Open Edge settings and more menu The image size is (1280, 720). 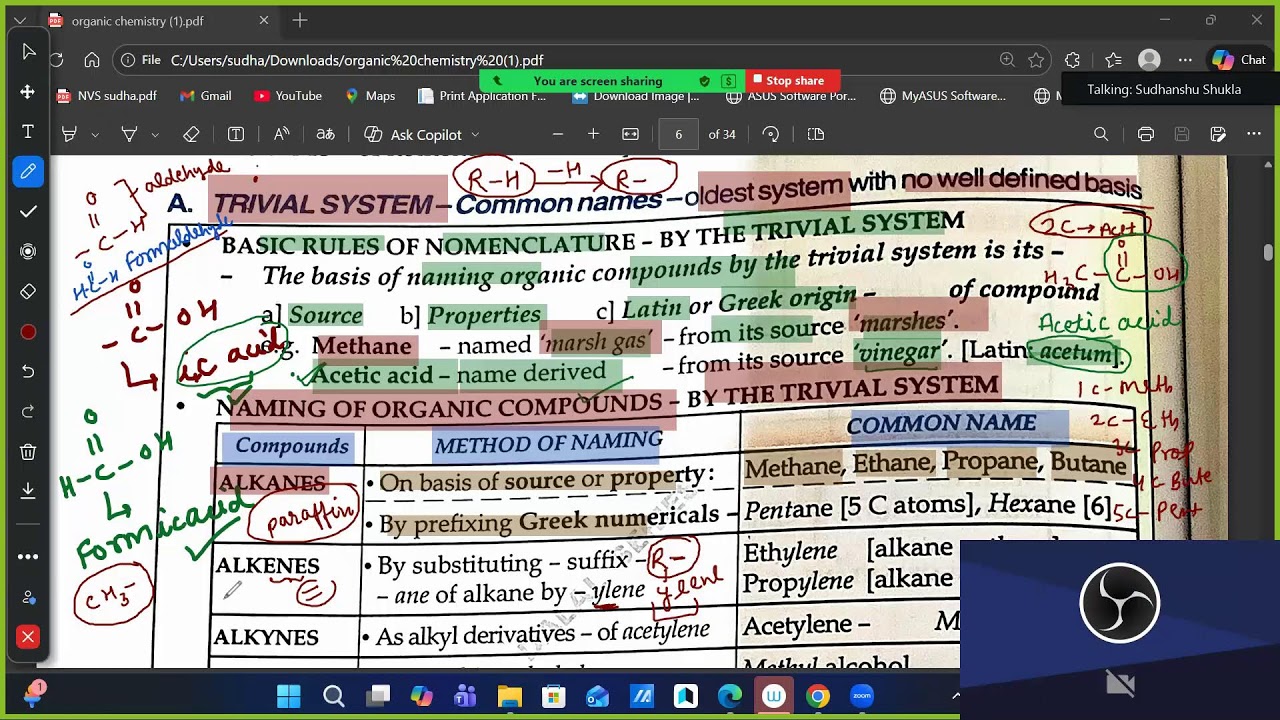pos(1185,60)
